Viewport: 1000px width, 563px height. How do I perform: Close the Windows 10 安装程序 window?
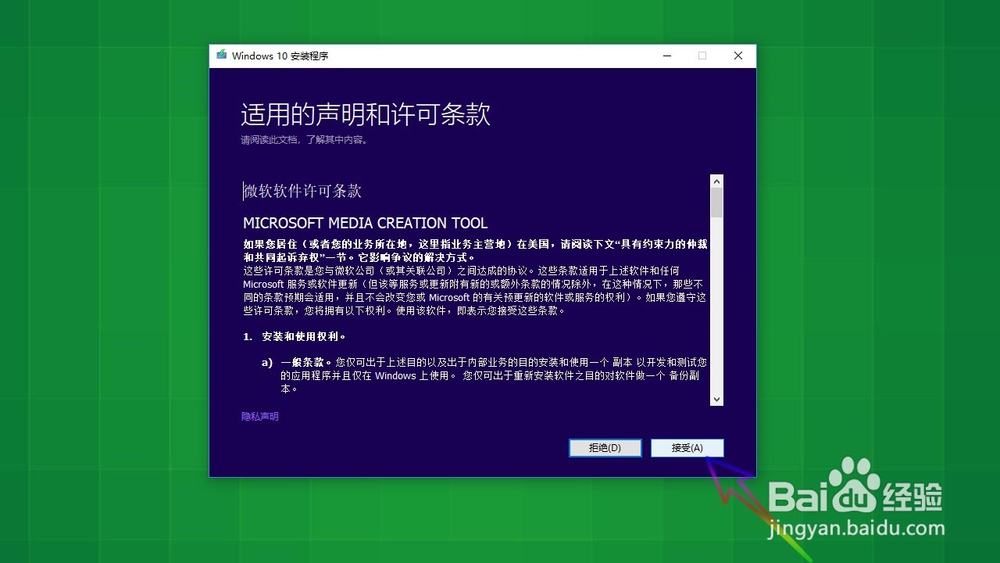click(x=738, y=55)
